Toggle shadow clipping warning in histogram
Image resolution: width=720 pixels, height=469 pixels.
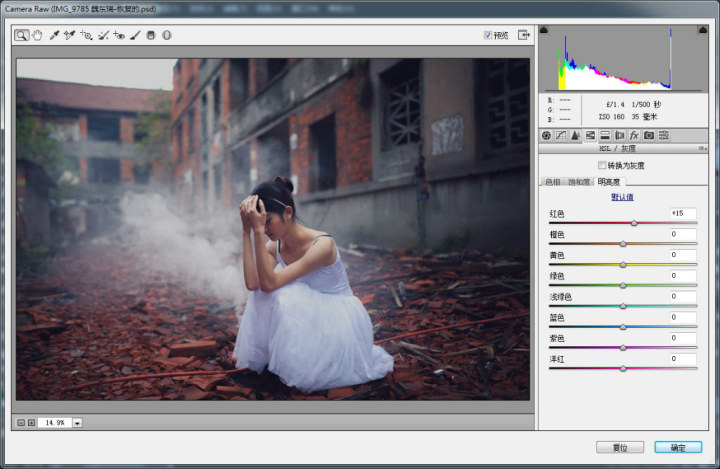coord(544,30)
